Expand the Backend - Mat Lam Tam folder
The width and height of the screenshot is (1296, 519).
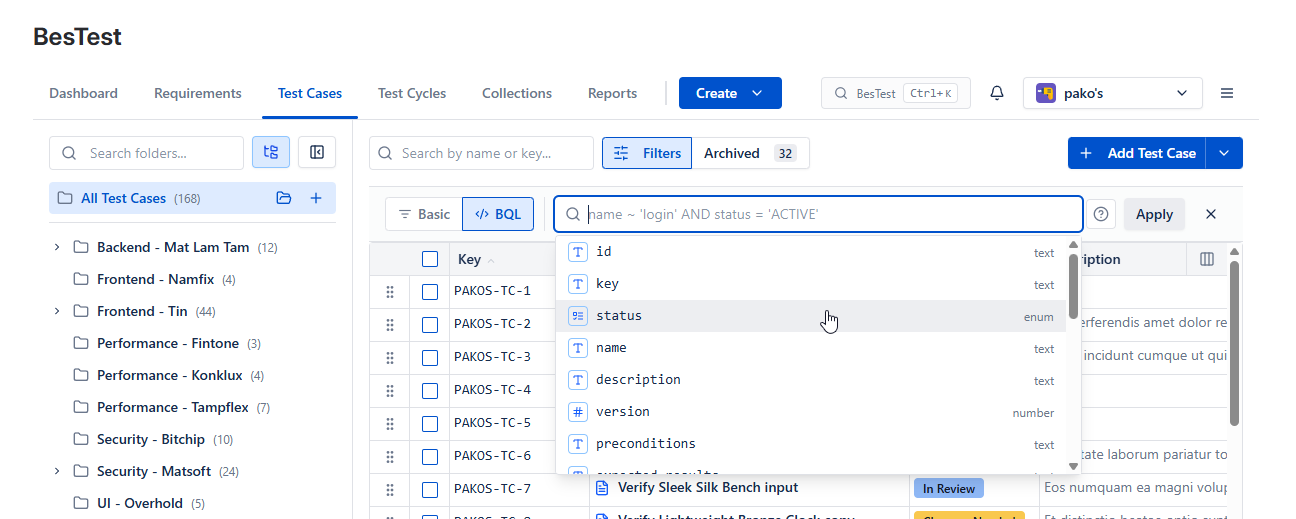tap(57, 247)
